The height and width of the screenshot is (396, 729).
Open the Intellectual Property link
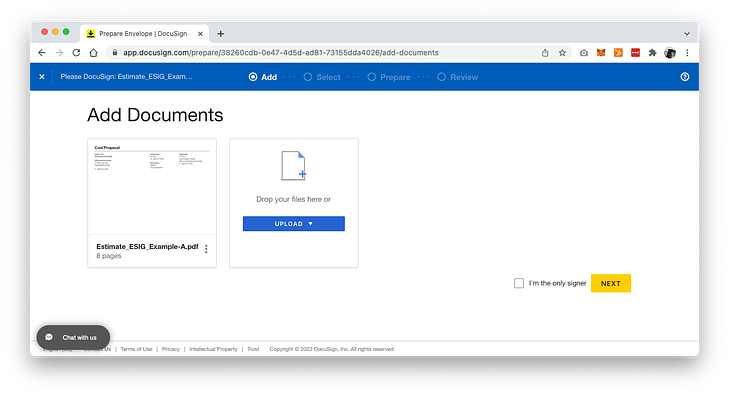[213, 349]
